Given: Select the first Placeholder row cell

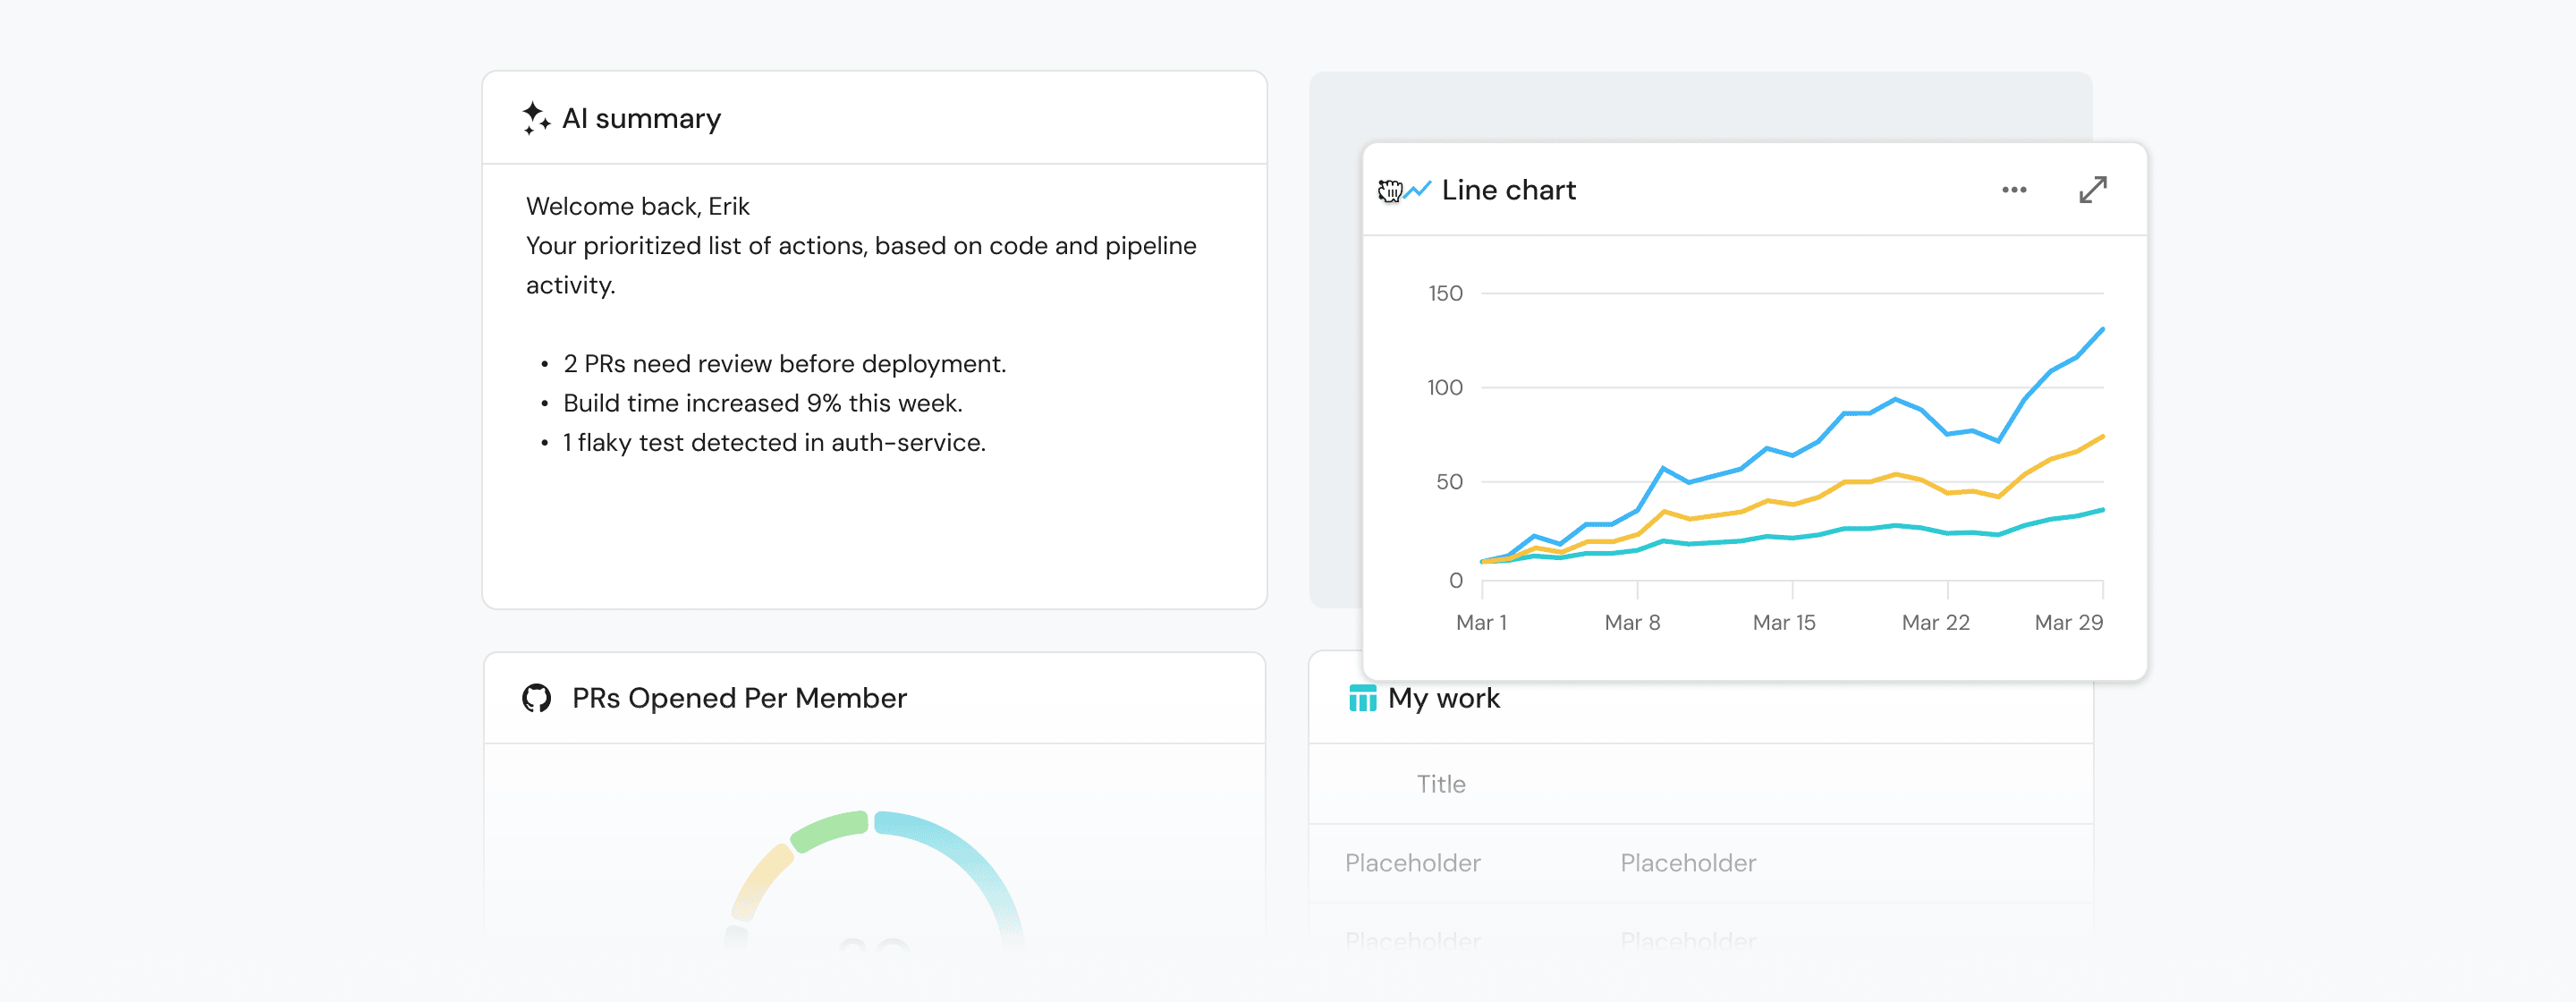Looking at the screenshot, I should [1412, 863].
